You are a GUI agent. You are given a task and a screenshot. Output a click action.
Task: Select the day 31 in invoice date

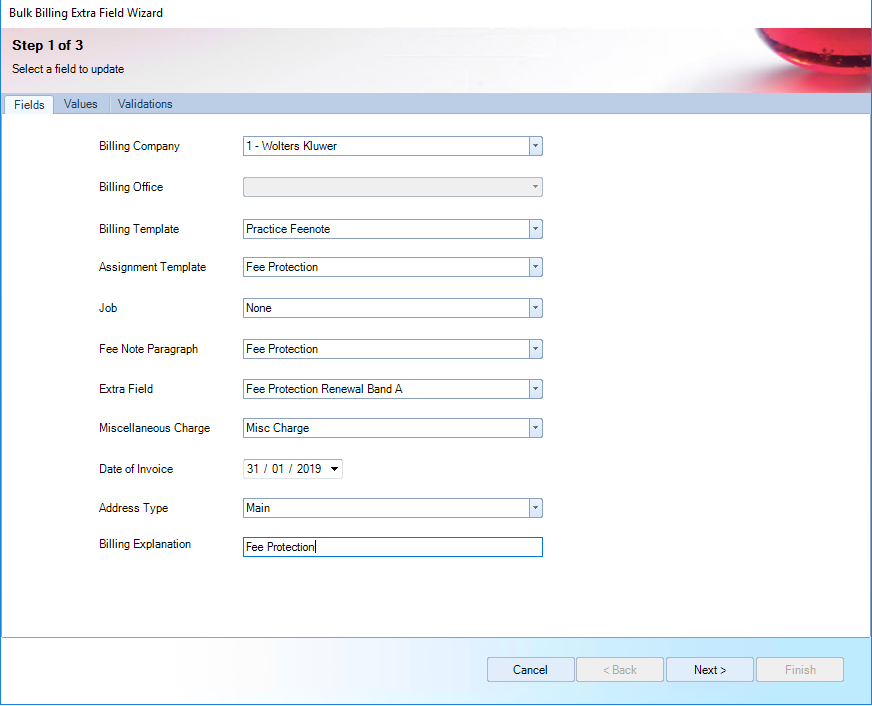(x=253, y=469)
